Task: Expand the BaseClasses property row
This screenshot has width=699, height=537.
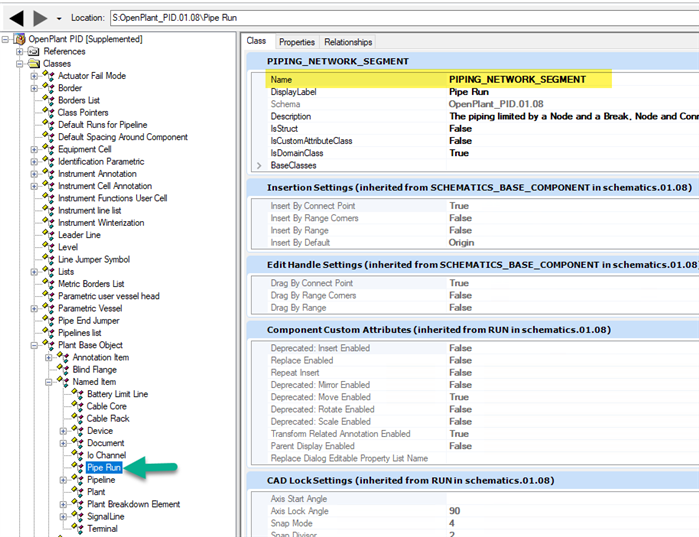Action: [259, 165]
